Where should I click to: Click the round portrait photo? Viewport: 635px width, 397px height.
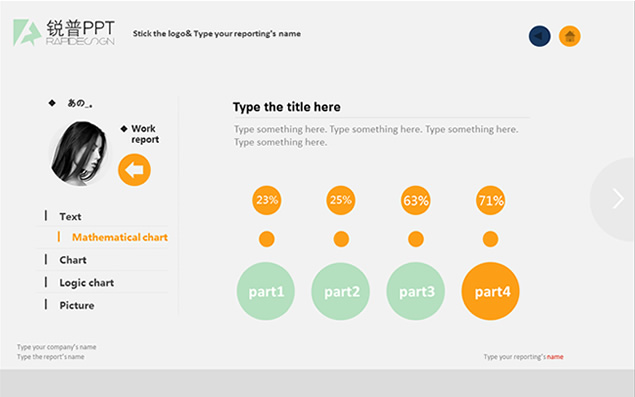(79, 154)
